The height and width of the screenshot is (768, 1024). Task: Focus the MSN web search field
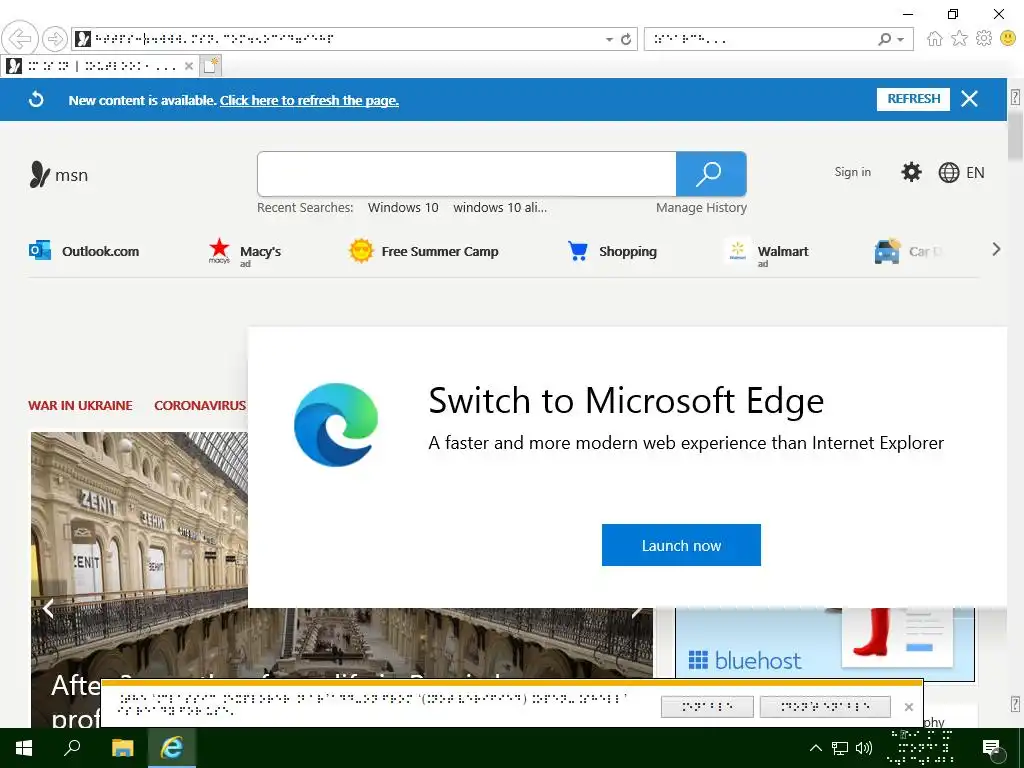coord(467,174)
